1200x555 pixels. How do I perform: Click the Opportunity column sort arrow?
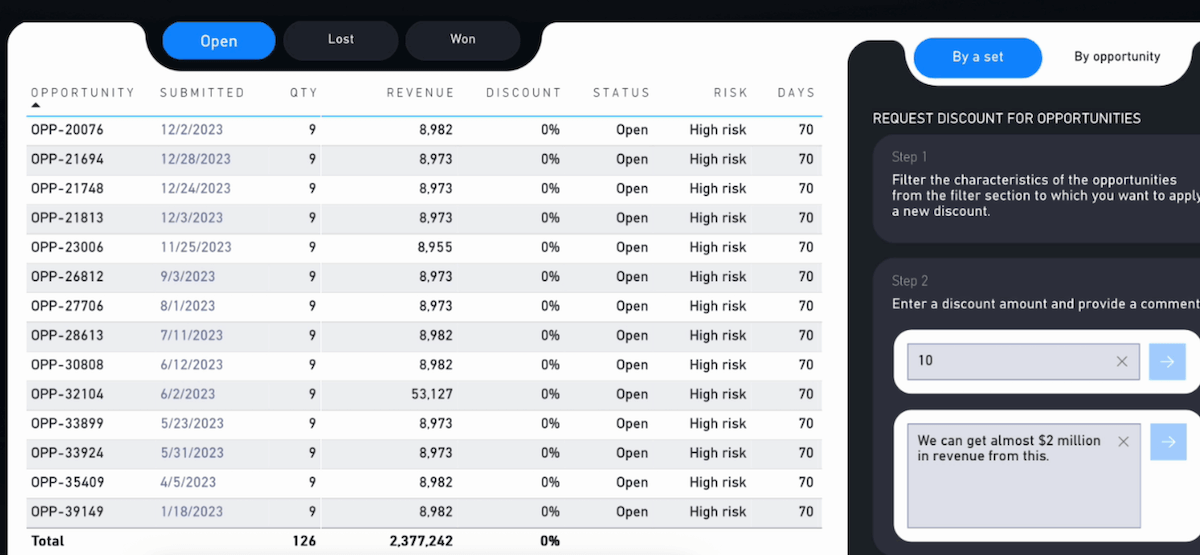click(36, 105)
